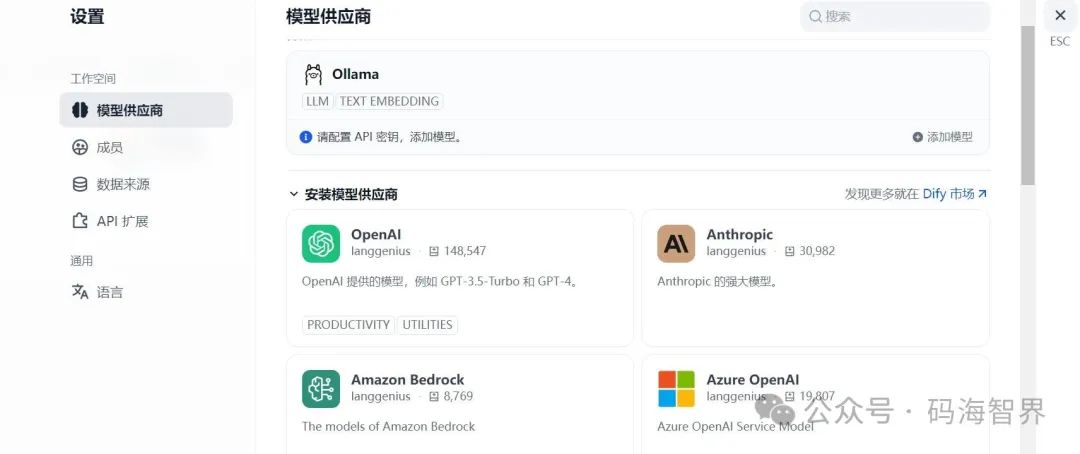The image size is (1080, 454).
Task: Click the members face icon
Action: coord(80,147)
